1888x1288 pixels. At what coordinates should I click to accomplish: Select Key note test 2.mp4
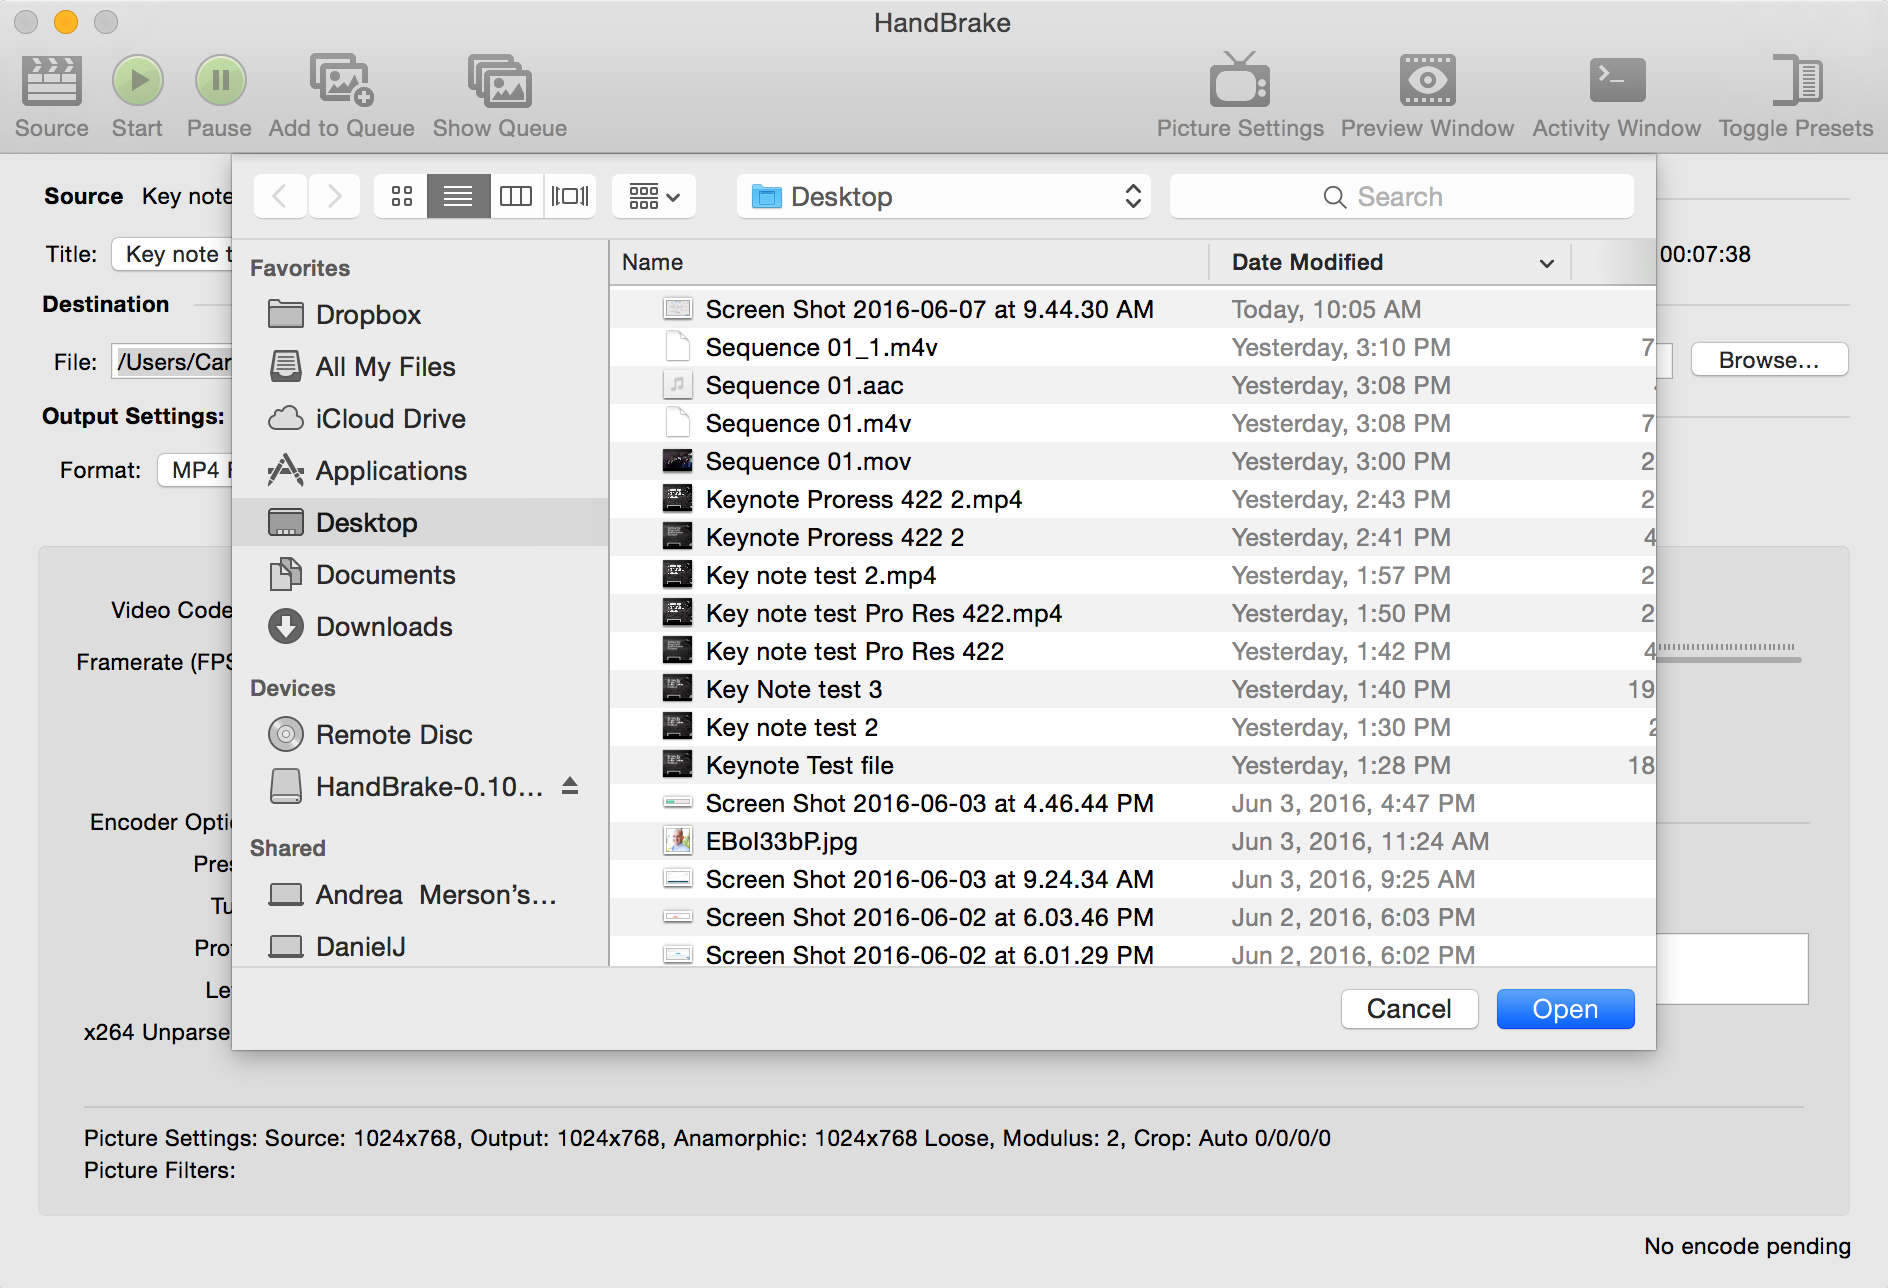tap(1132, 575)
